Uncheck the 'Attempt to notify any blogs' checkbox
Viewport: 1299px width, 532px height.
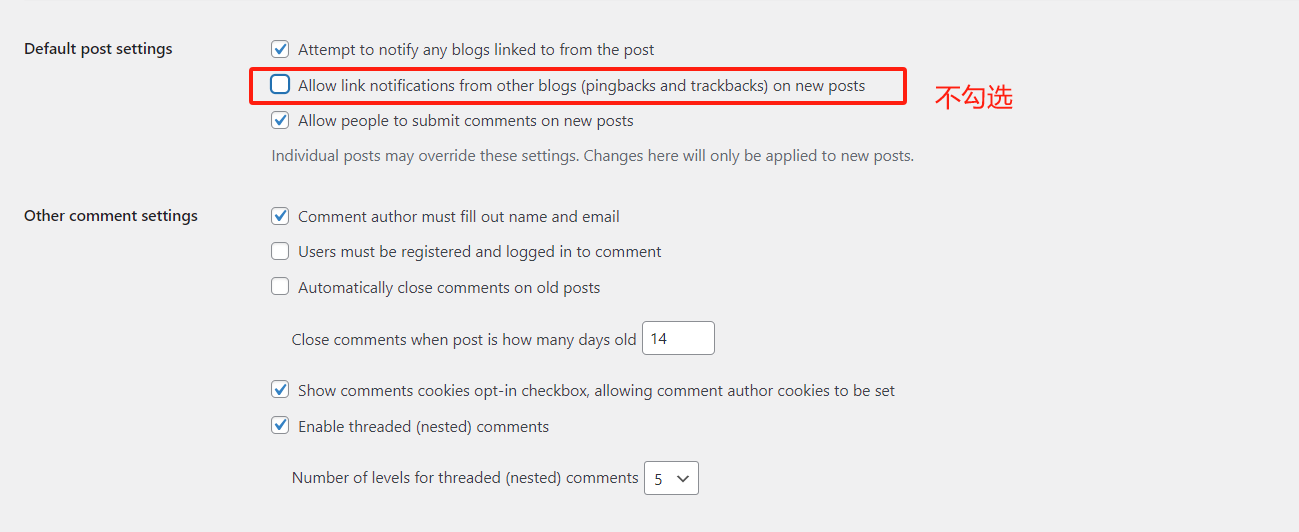coord(280,49)
